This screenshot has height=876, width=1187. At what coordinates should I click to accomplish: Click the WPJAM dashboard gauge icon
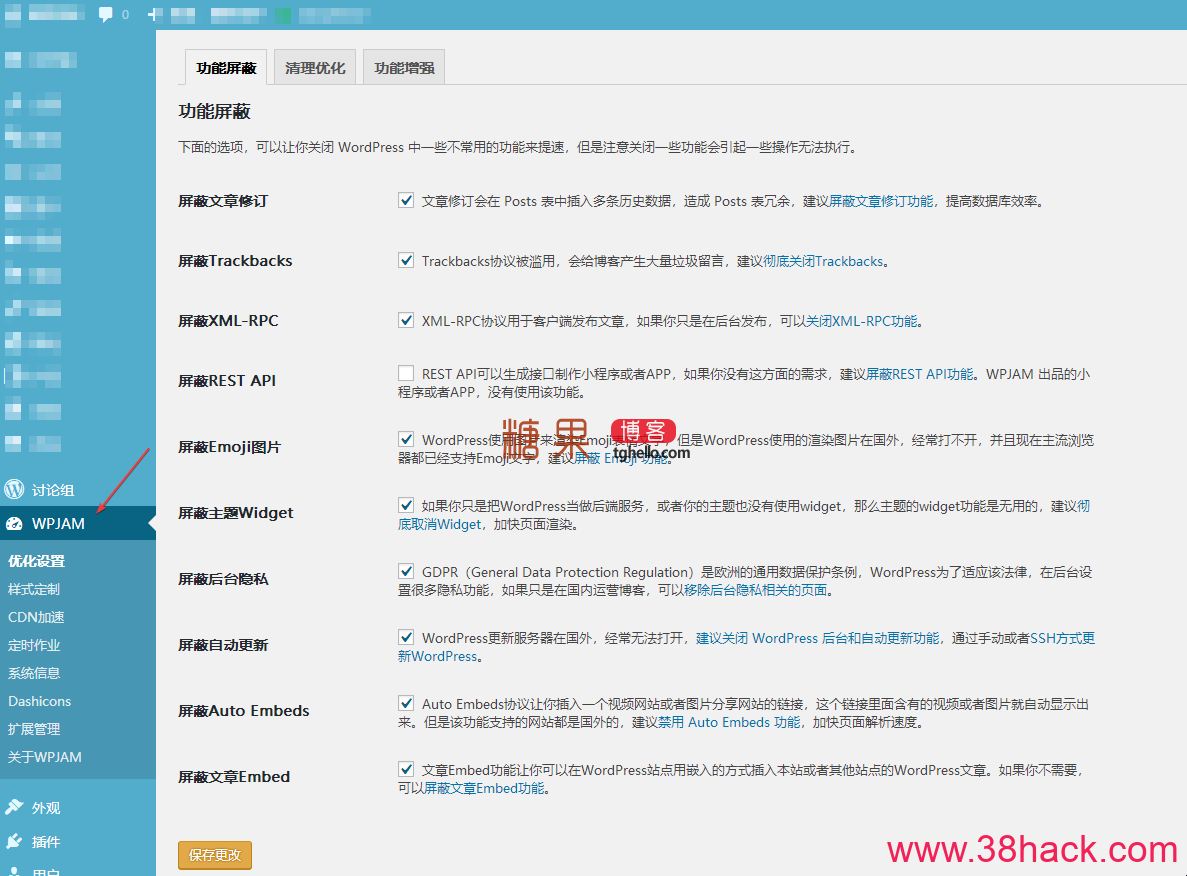(14, 523)
